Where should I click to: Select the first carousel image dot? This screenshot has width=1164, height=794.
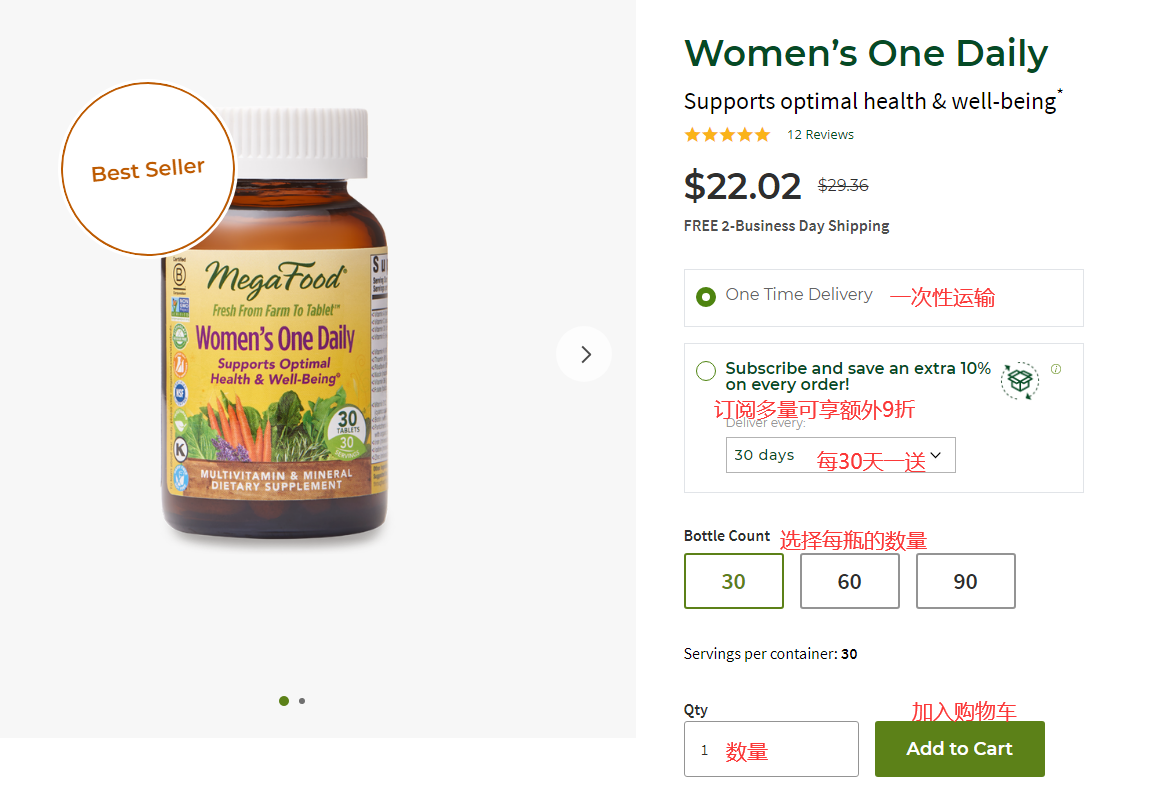(284, 701)
